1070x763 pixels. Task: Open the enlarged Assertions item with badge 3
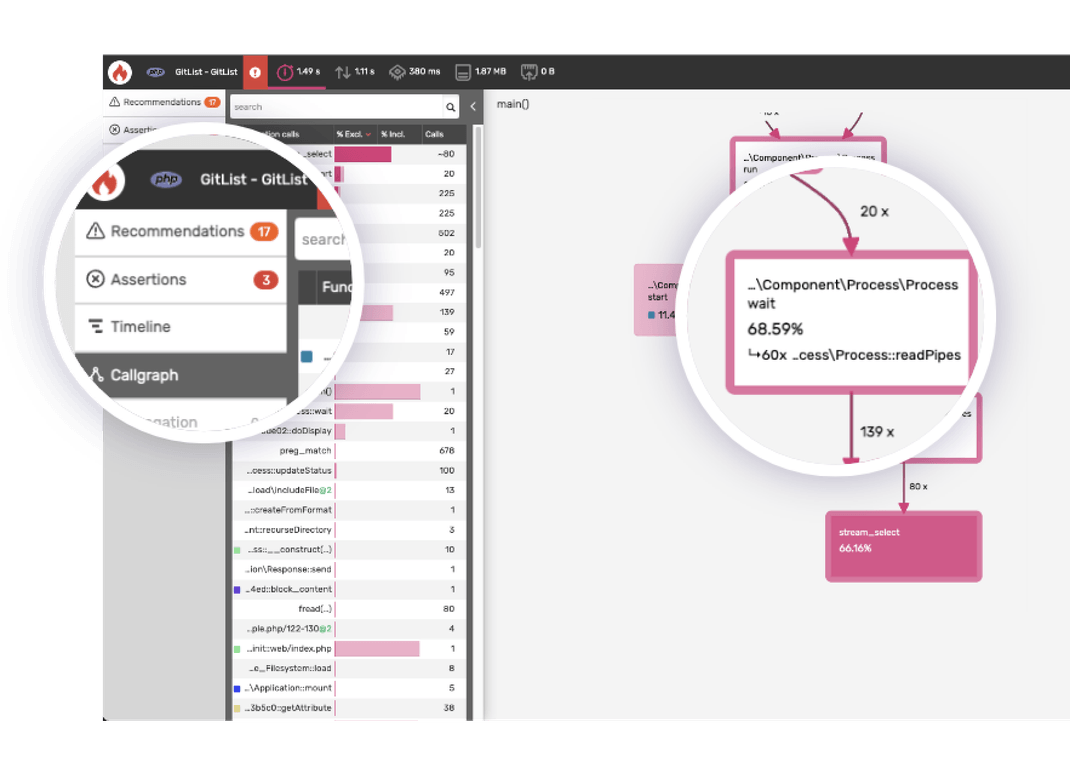click(x=181, y=280)
